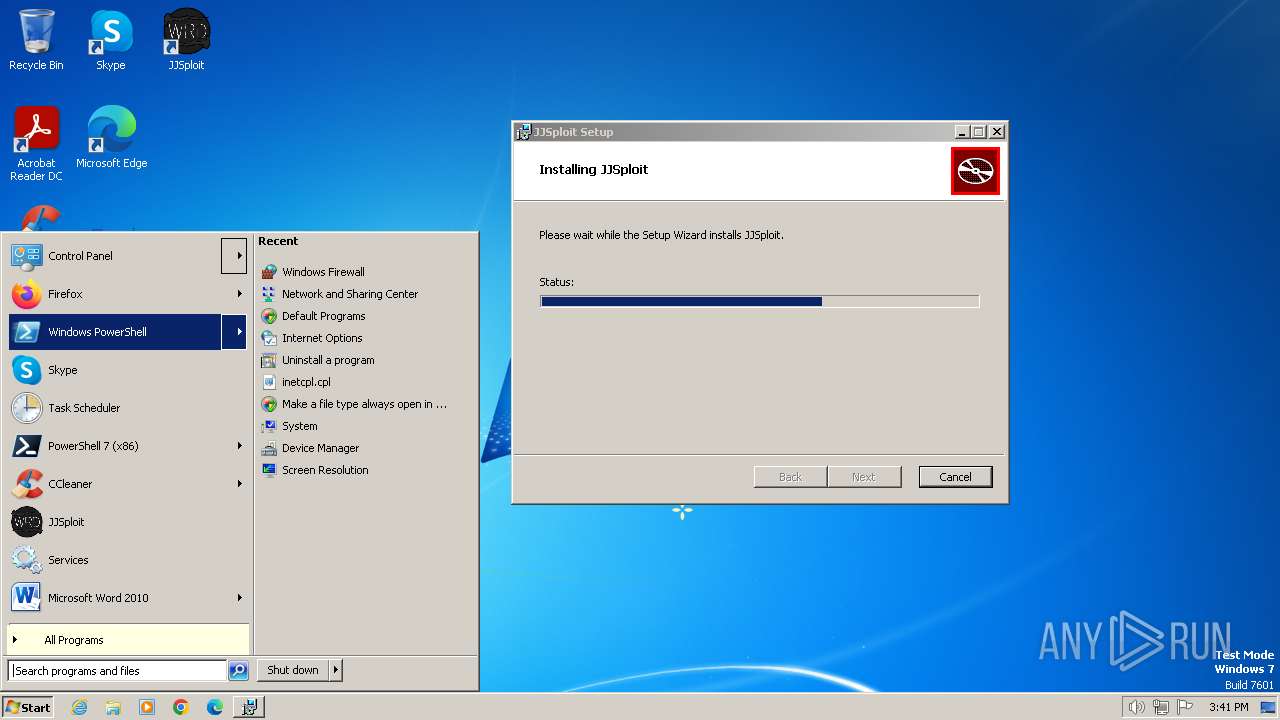Expand All Programs list

point(128,640)
